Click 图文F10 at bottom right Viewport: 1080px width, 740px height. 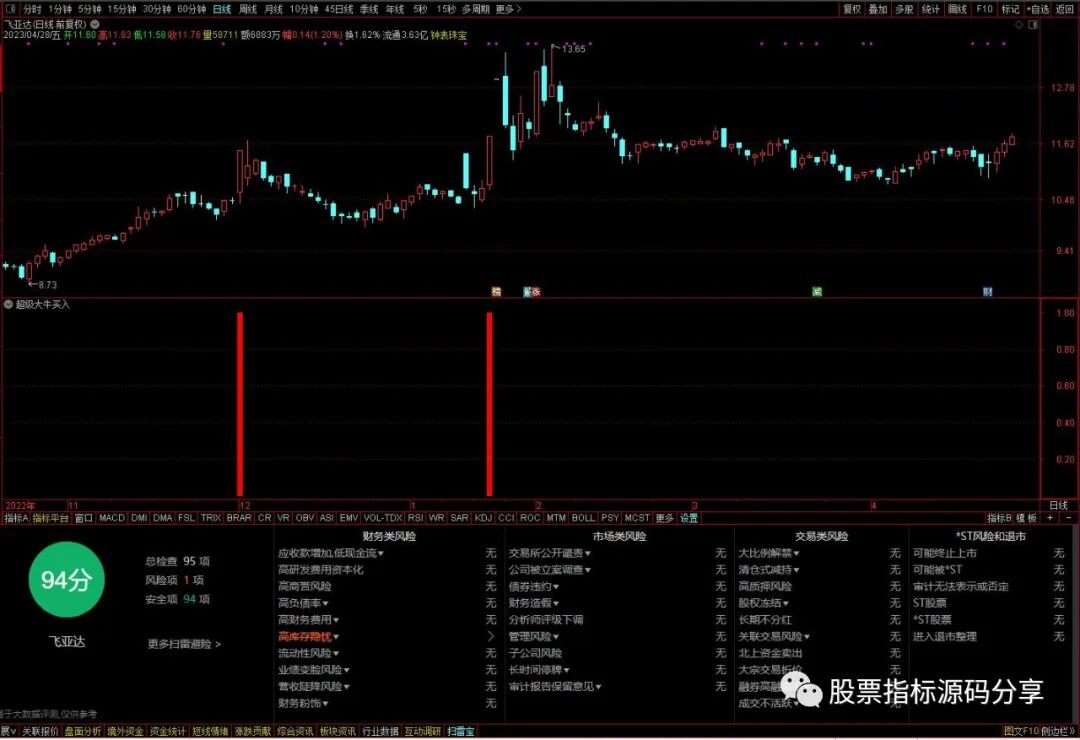point(1021,731)
